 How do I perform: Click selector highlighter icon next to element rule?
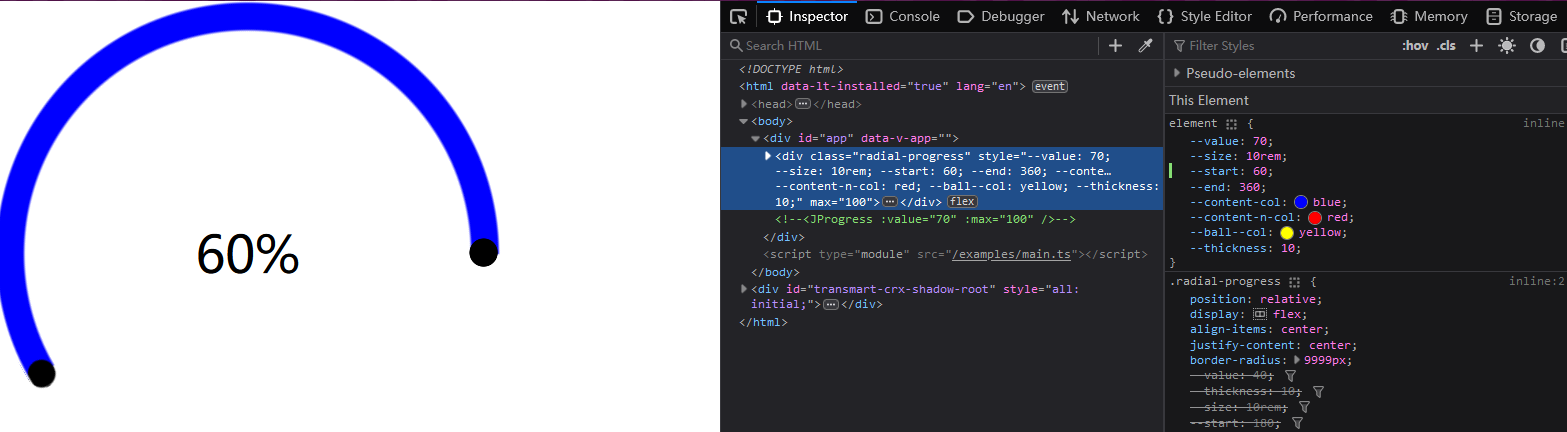[x=1232, y=124]
